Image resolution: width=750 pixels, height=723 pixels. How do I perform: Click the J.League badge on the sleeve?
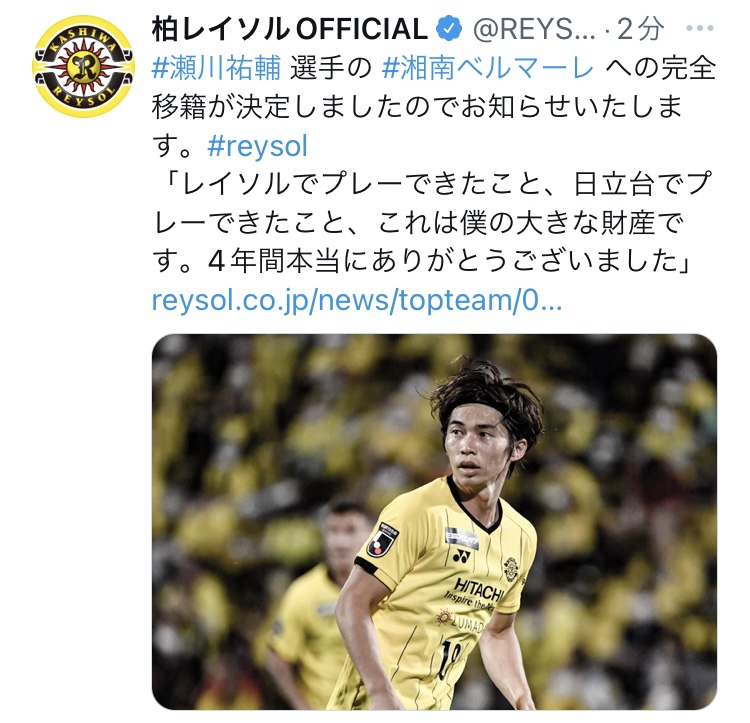point(383,540)
